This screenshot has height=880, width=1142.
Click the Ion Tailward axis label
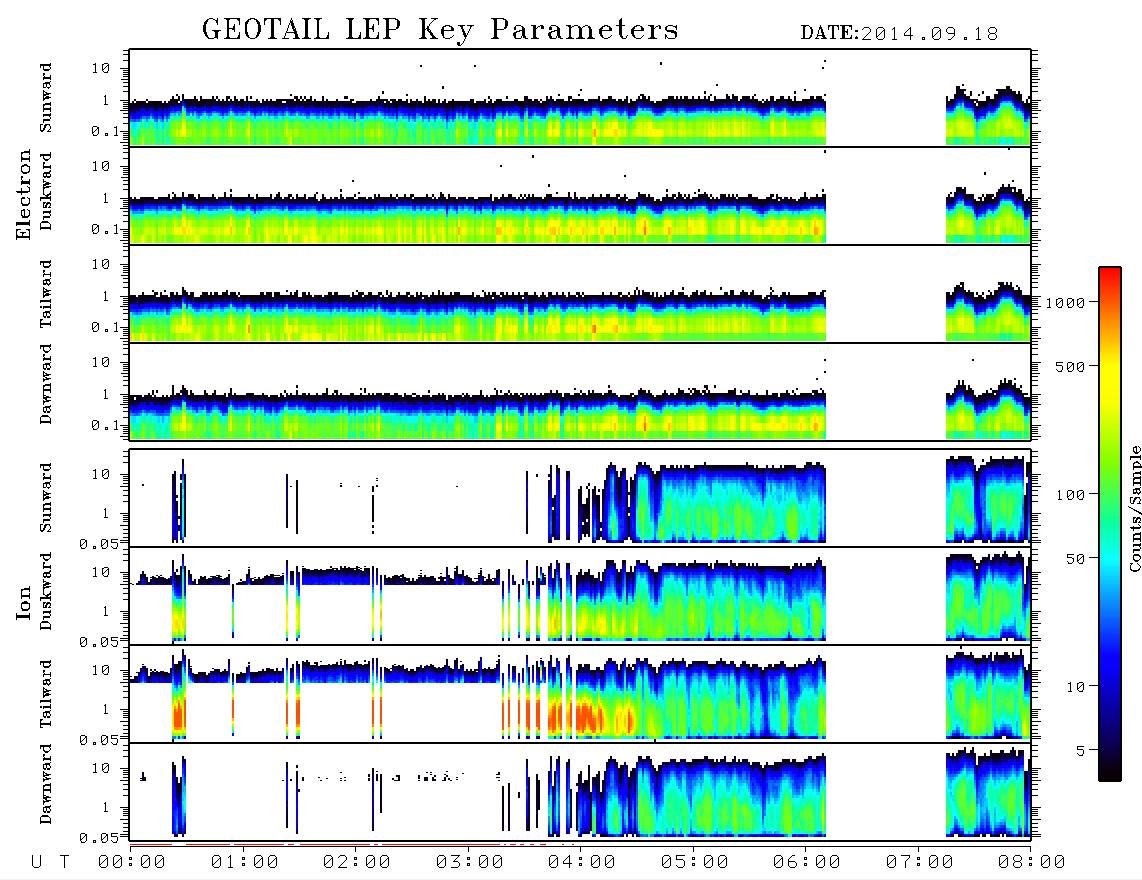click(46, 694)
